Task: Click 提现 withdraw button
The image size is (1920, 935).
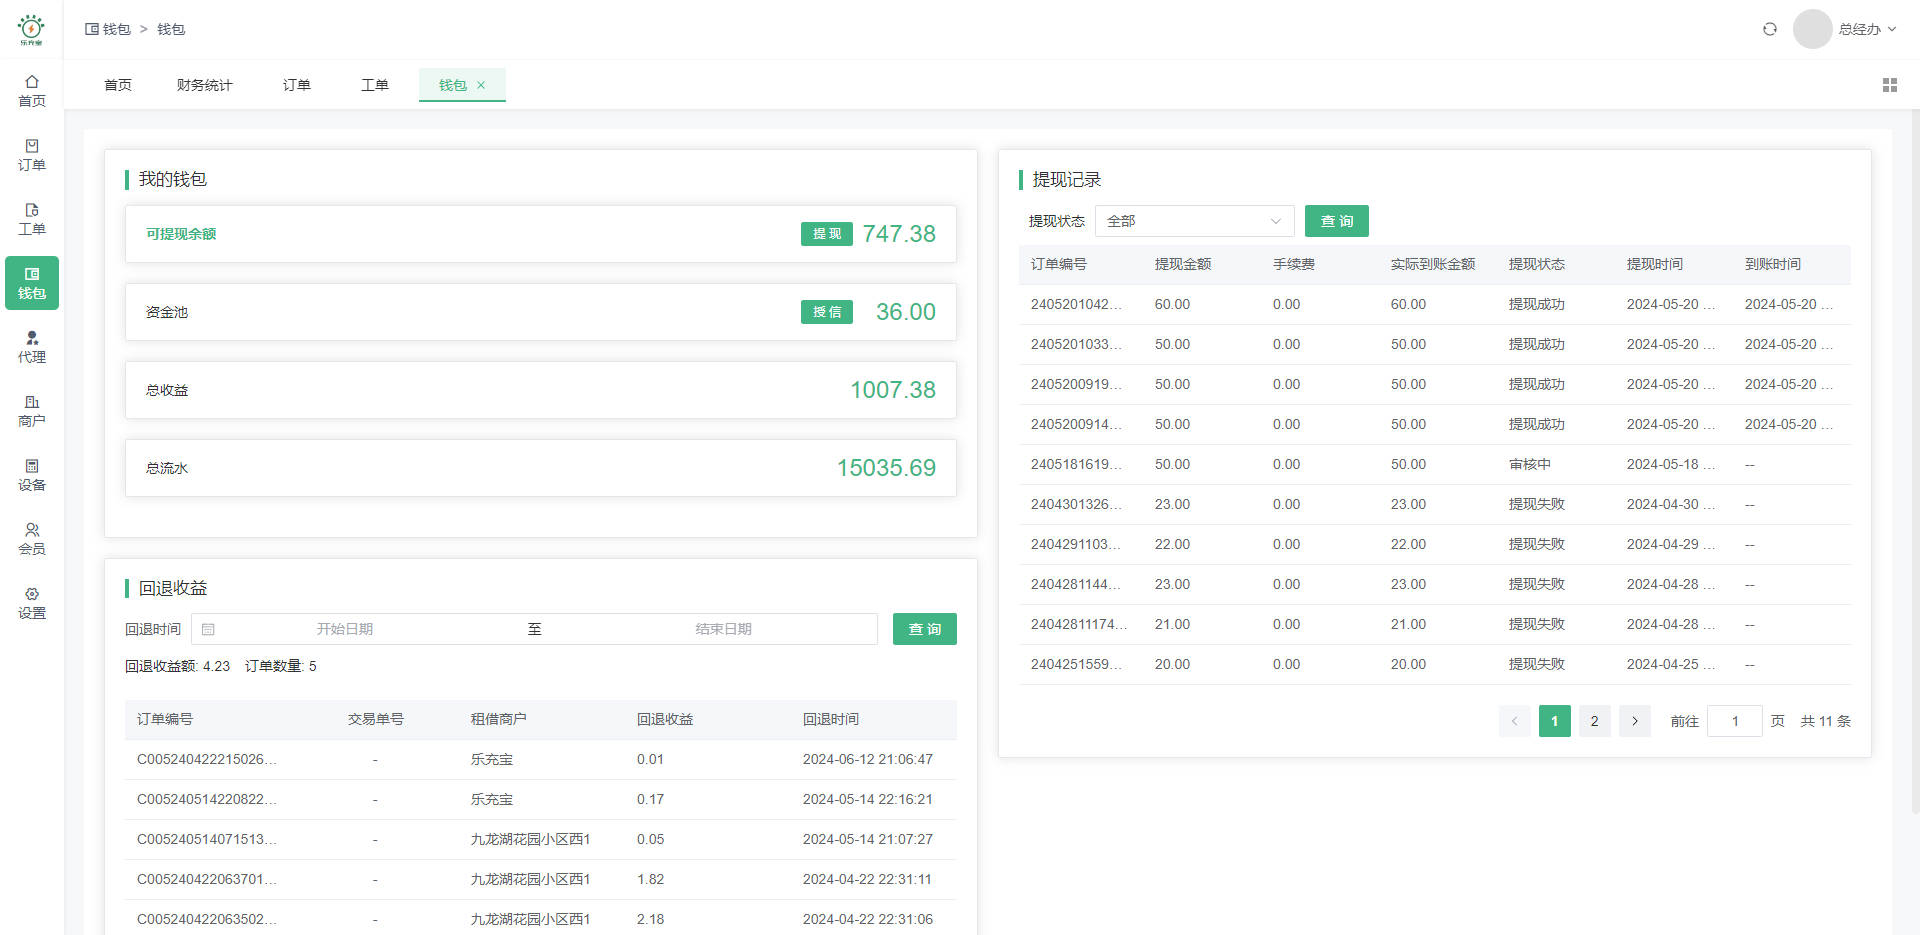Action: tap(827, 234)
